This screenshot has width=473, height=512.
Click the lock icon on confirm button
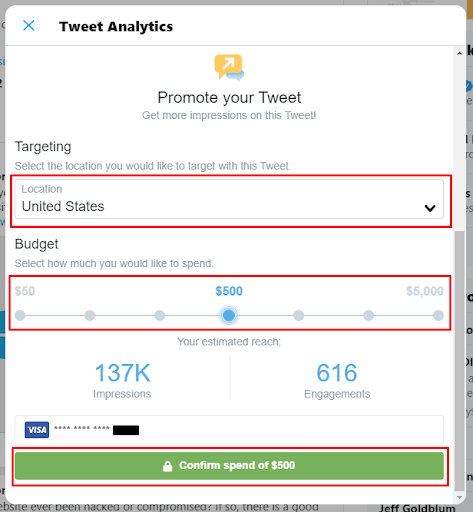[168, 466]
